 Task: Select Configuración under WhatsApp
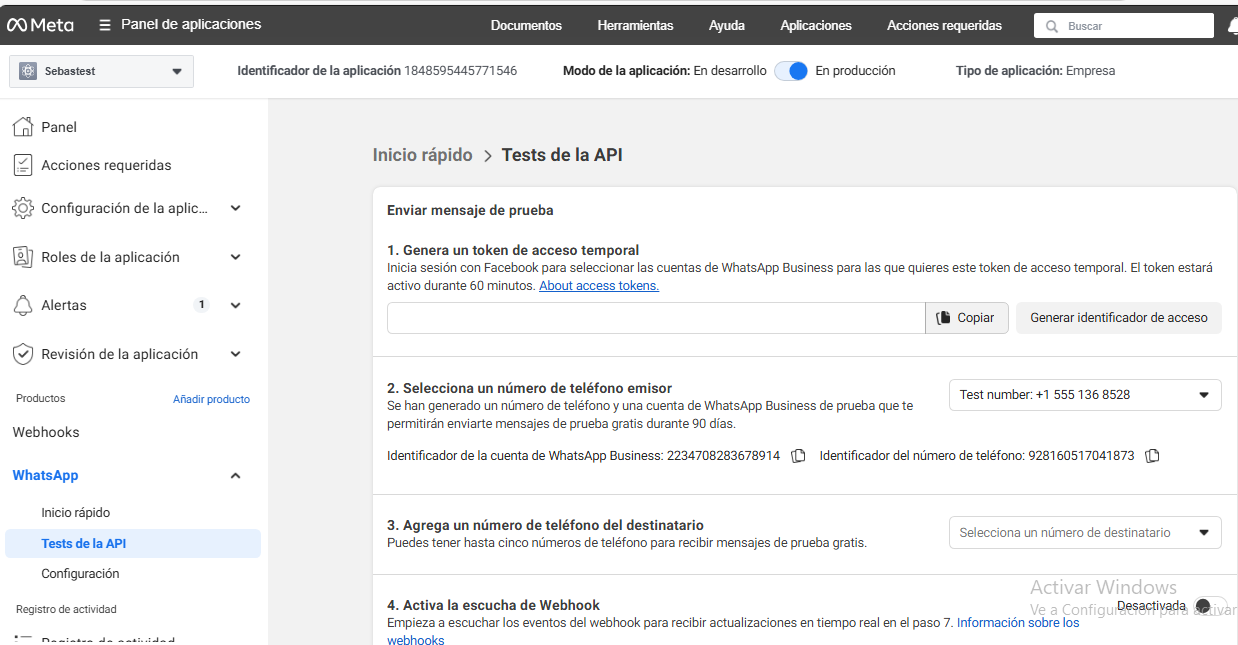pyautogui.click(x=80, y=574)
